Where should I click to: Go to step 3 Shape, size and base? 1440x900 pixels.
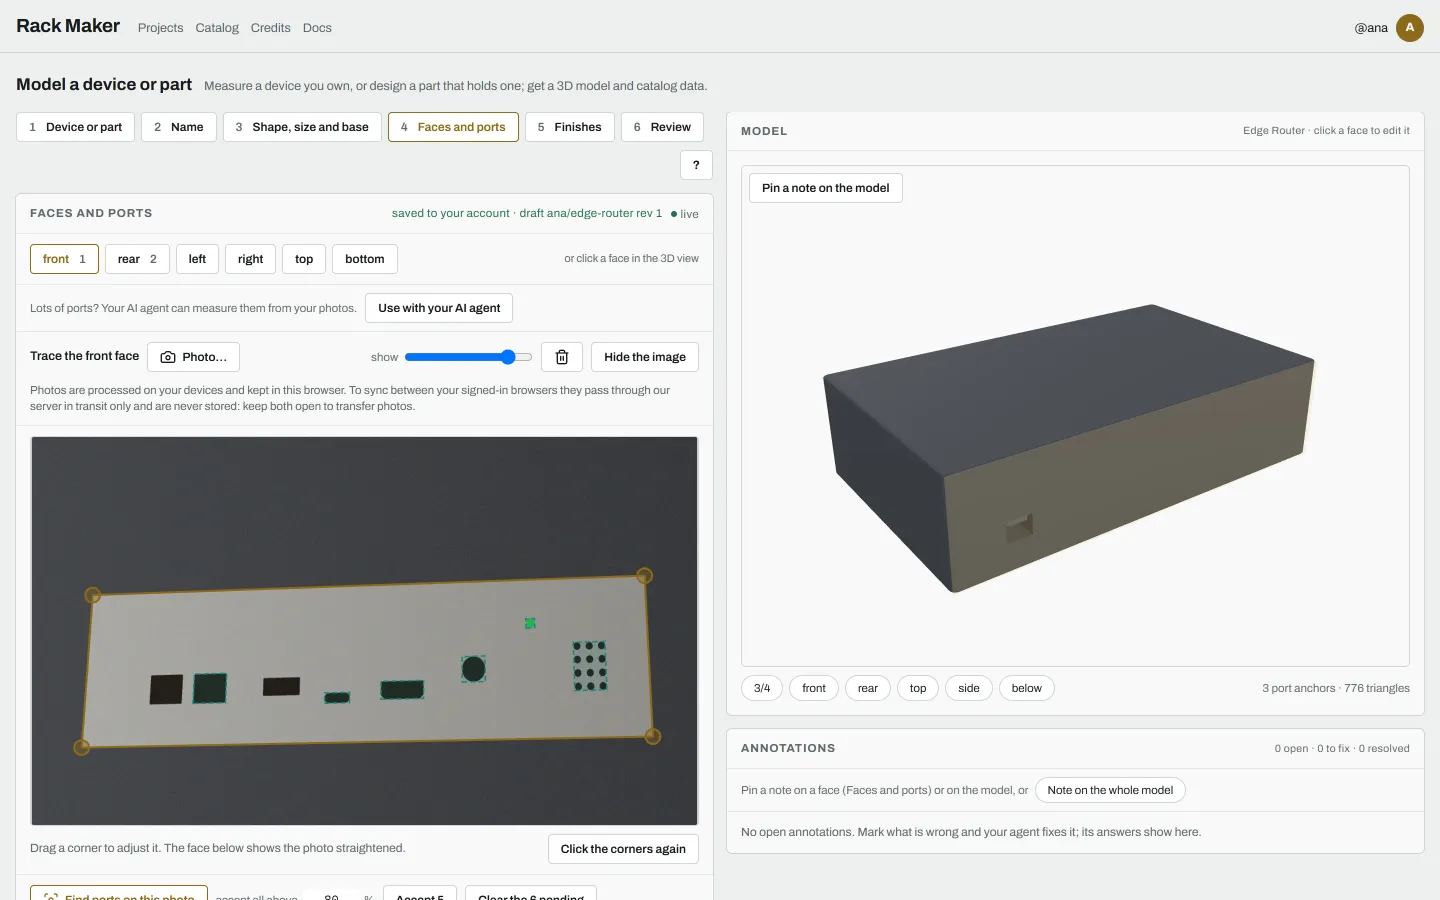[x=302, y=127]
